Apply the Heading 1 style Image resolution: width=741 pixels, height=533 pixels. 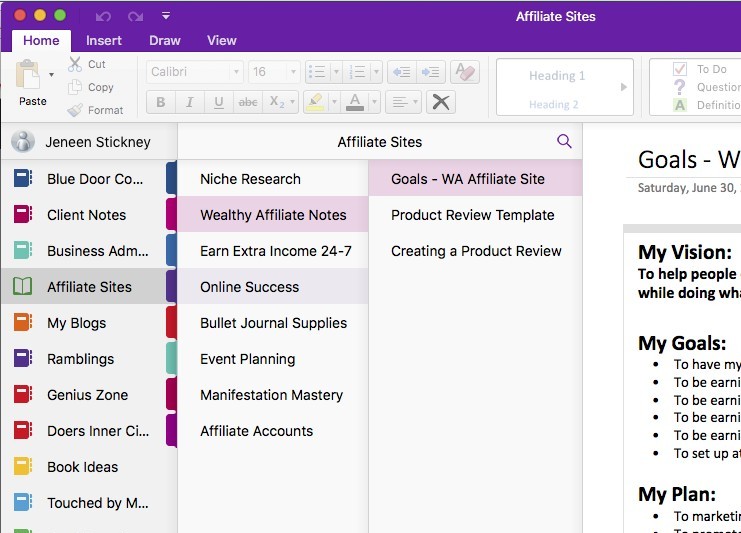point(557,76)
